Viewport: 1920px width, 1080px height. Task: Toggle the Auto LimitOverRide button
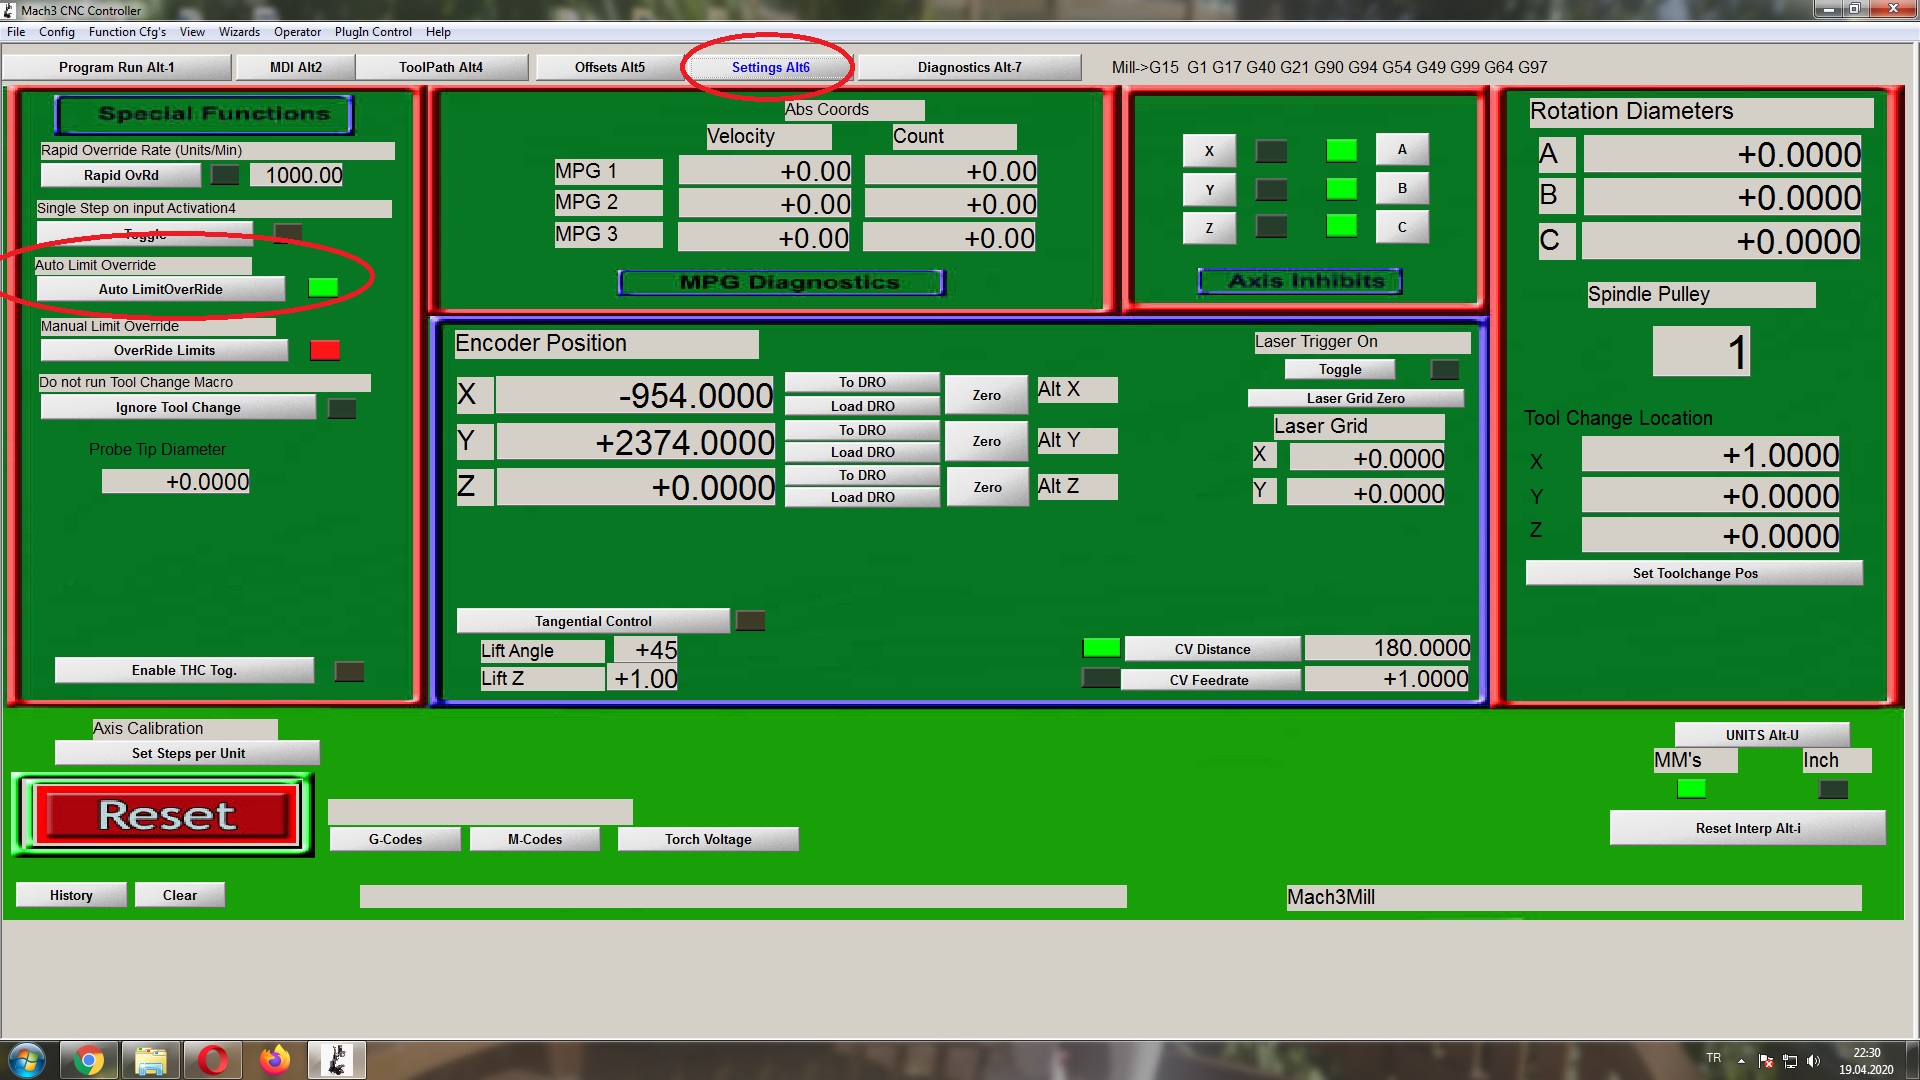point(161,289)
